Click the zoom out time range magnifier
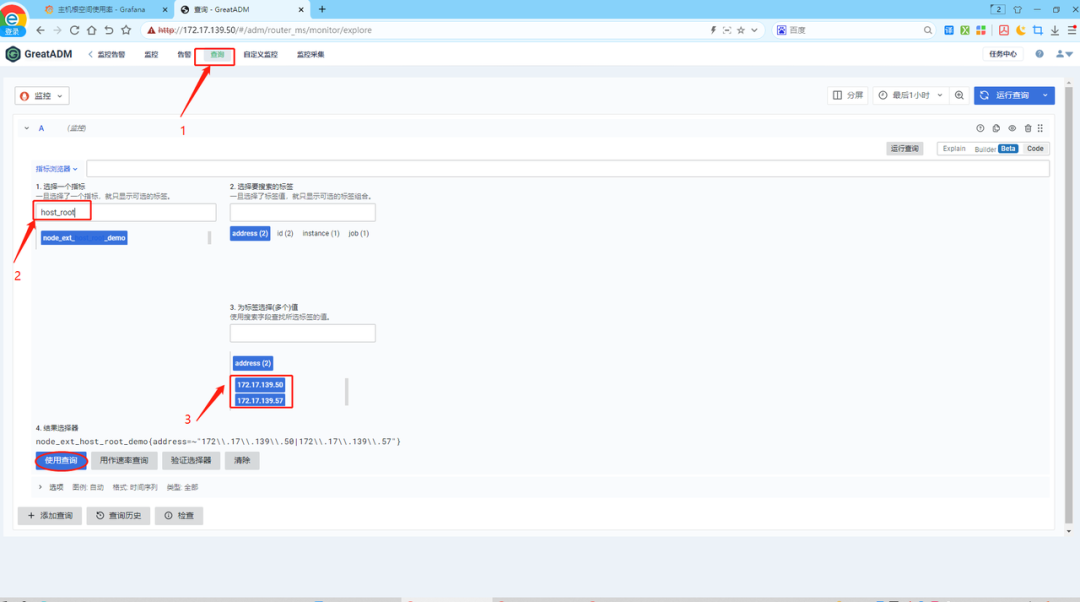Screen dimensions: 1080x602 point(959,95)
